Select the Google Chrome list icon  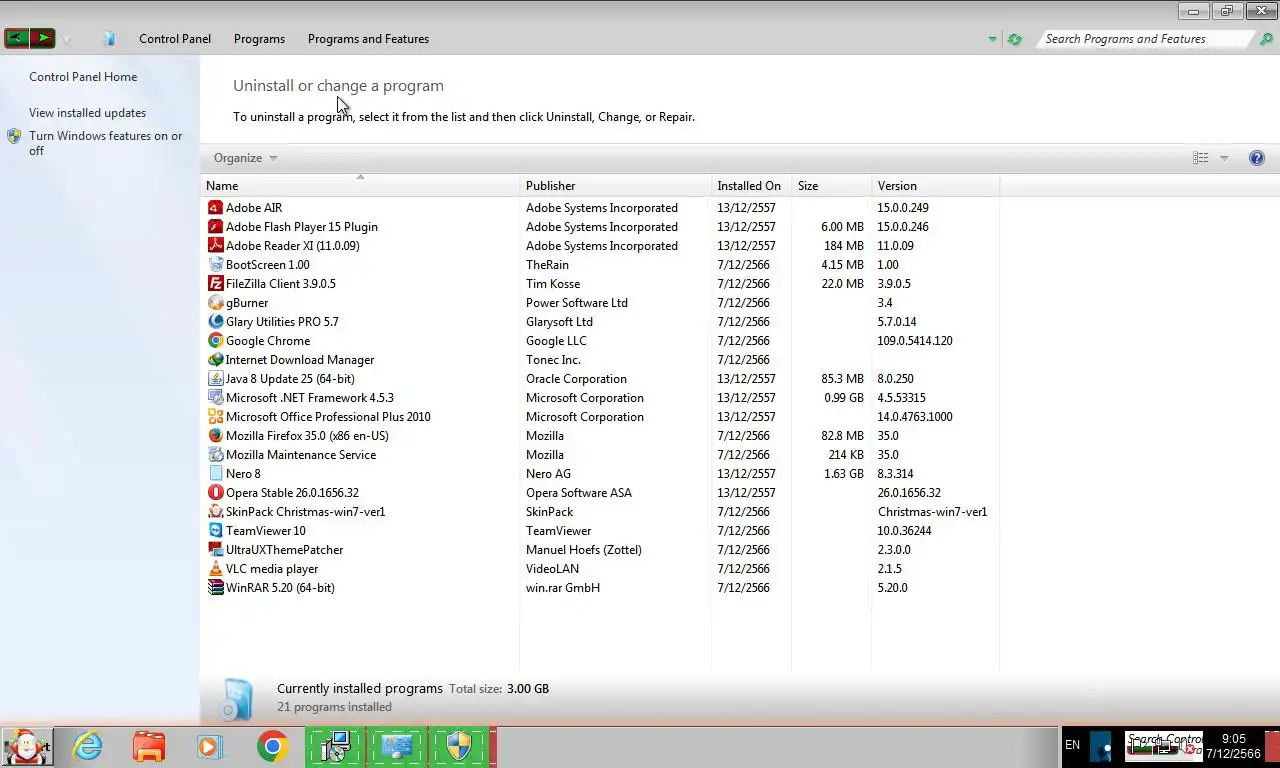215,341
